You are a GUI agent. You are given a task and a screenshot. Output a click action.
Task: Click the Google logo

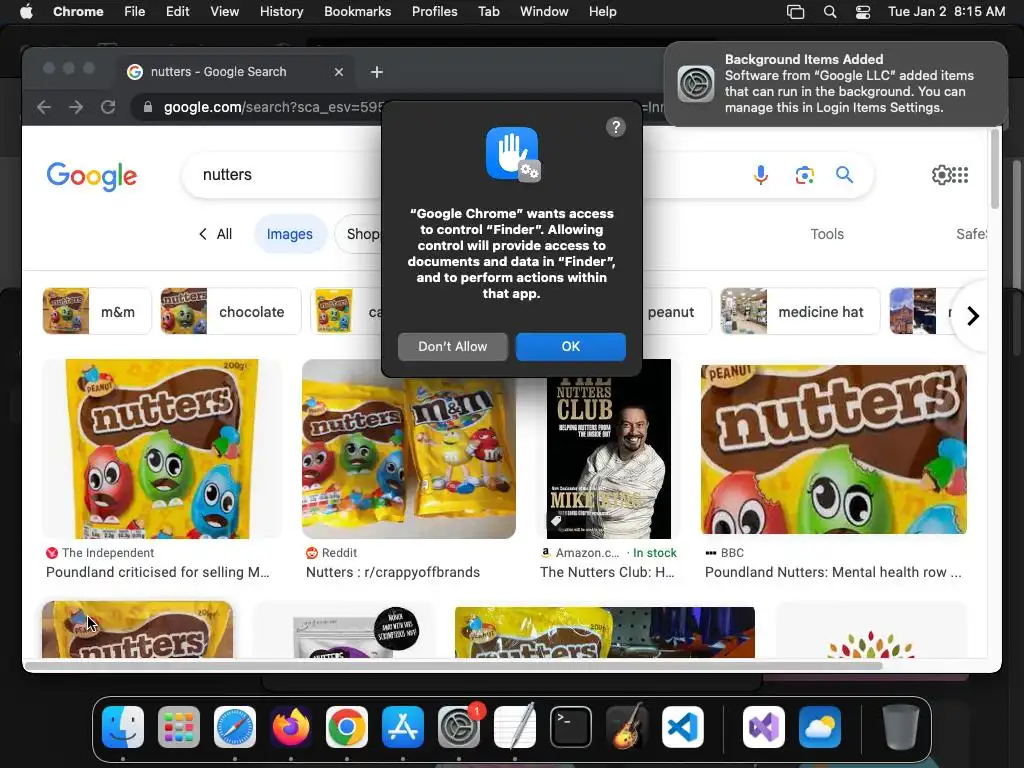91,176
